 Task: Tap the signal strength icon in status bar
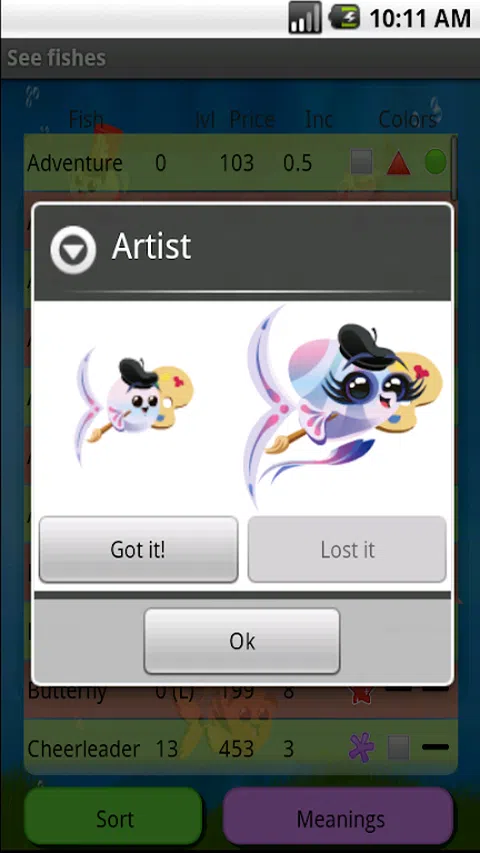tap(305, 17)
